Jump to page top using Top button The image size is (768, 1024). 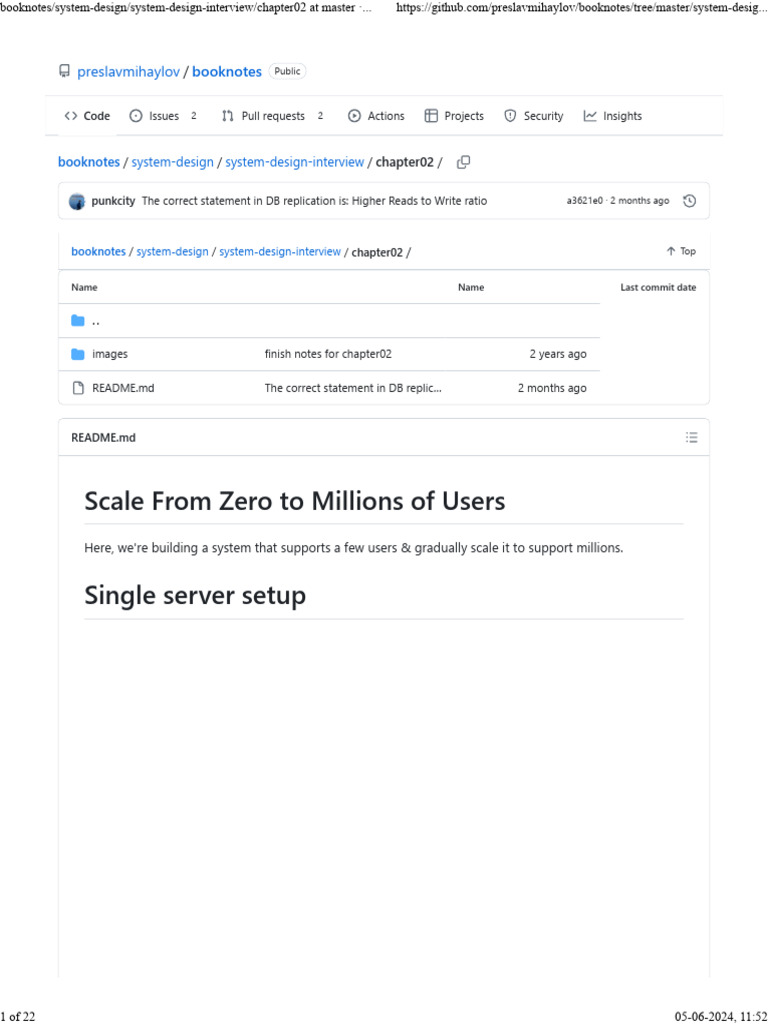point(681,251)
